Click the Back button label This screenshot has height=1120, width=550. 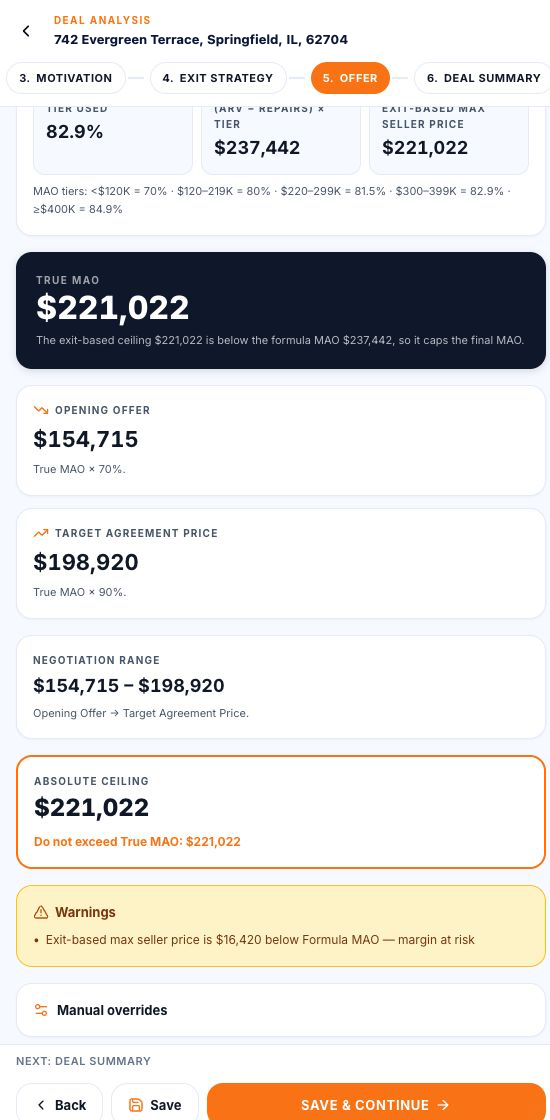(71, 1105)
